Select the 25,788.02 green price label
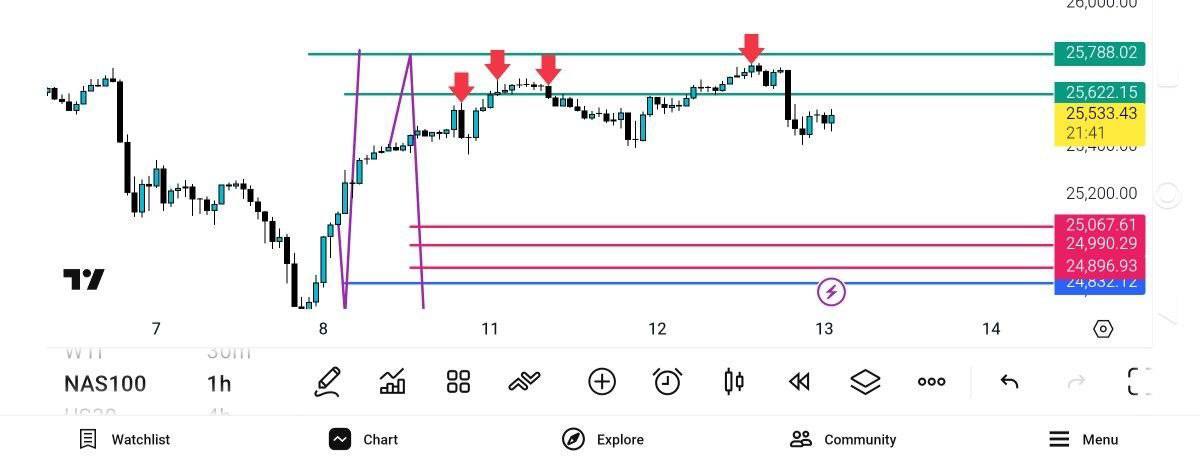 click(x=1100, y=53)
